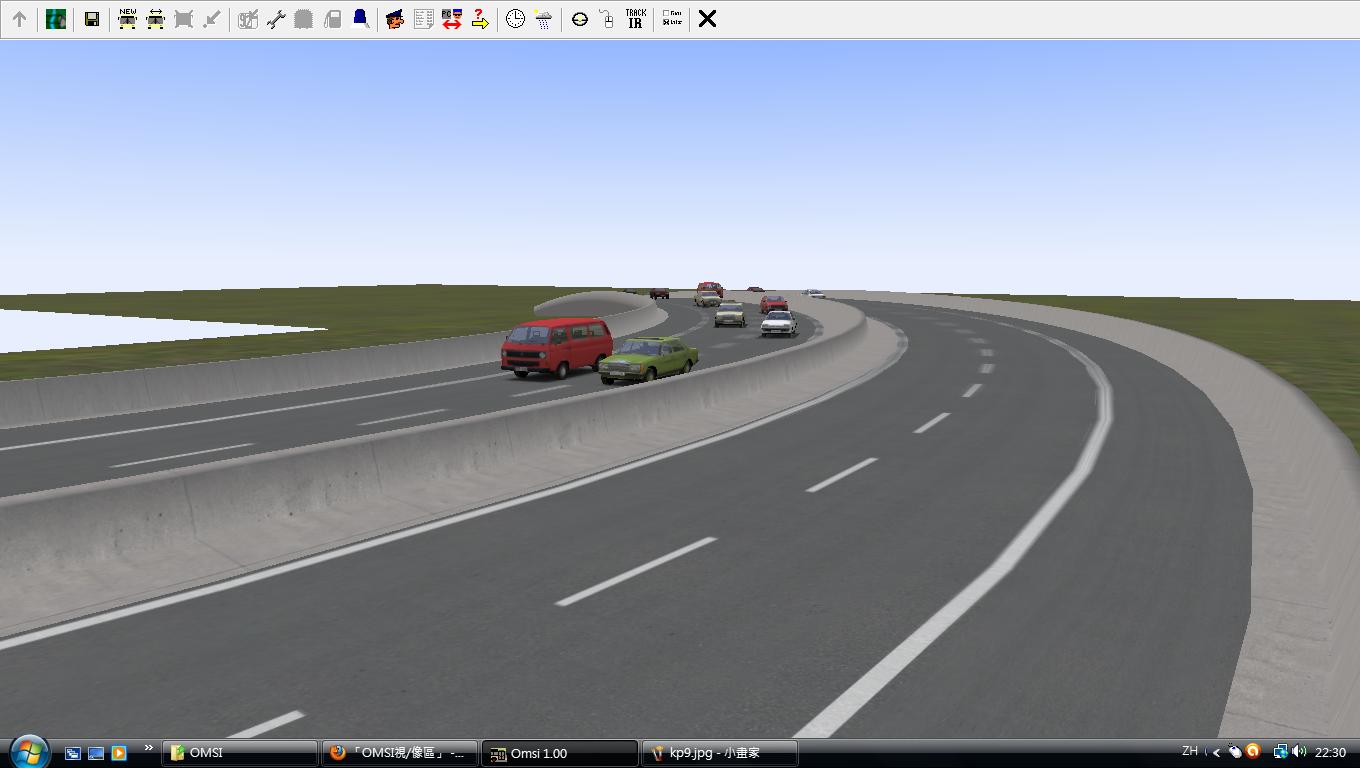The image size is (1360, 768).
Task: Click the fuel pump icon
Action: click(332, 19)
